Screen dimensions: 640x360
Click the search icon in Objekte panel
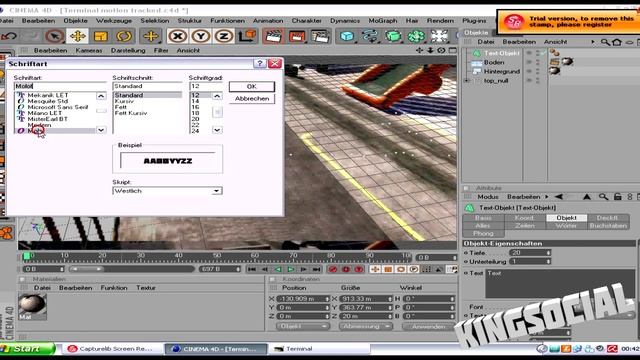point(605,42)
